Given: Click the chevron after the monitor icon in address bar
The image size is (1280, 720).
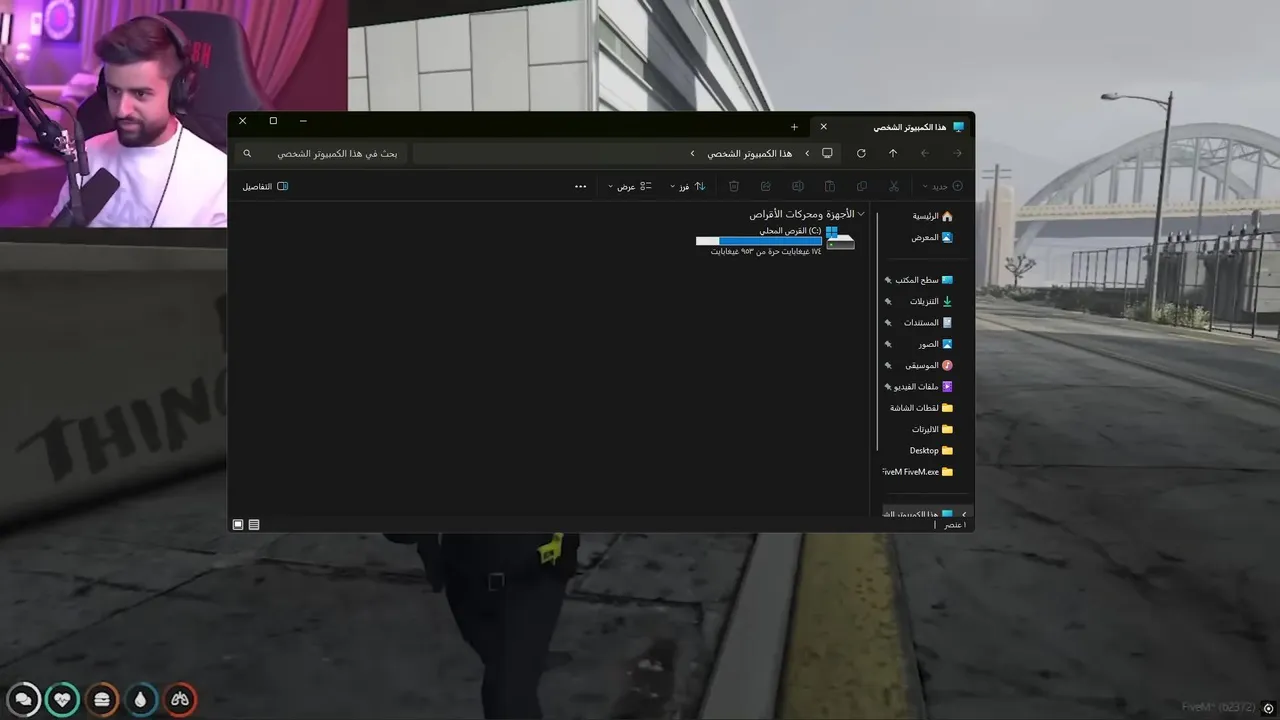Looking at the screenshot, I should tap(807, 153).
